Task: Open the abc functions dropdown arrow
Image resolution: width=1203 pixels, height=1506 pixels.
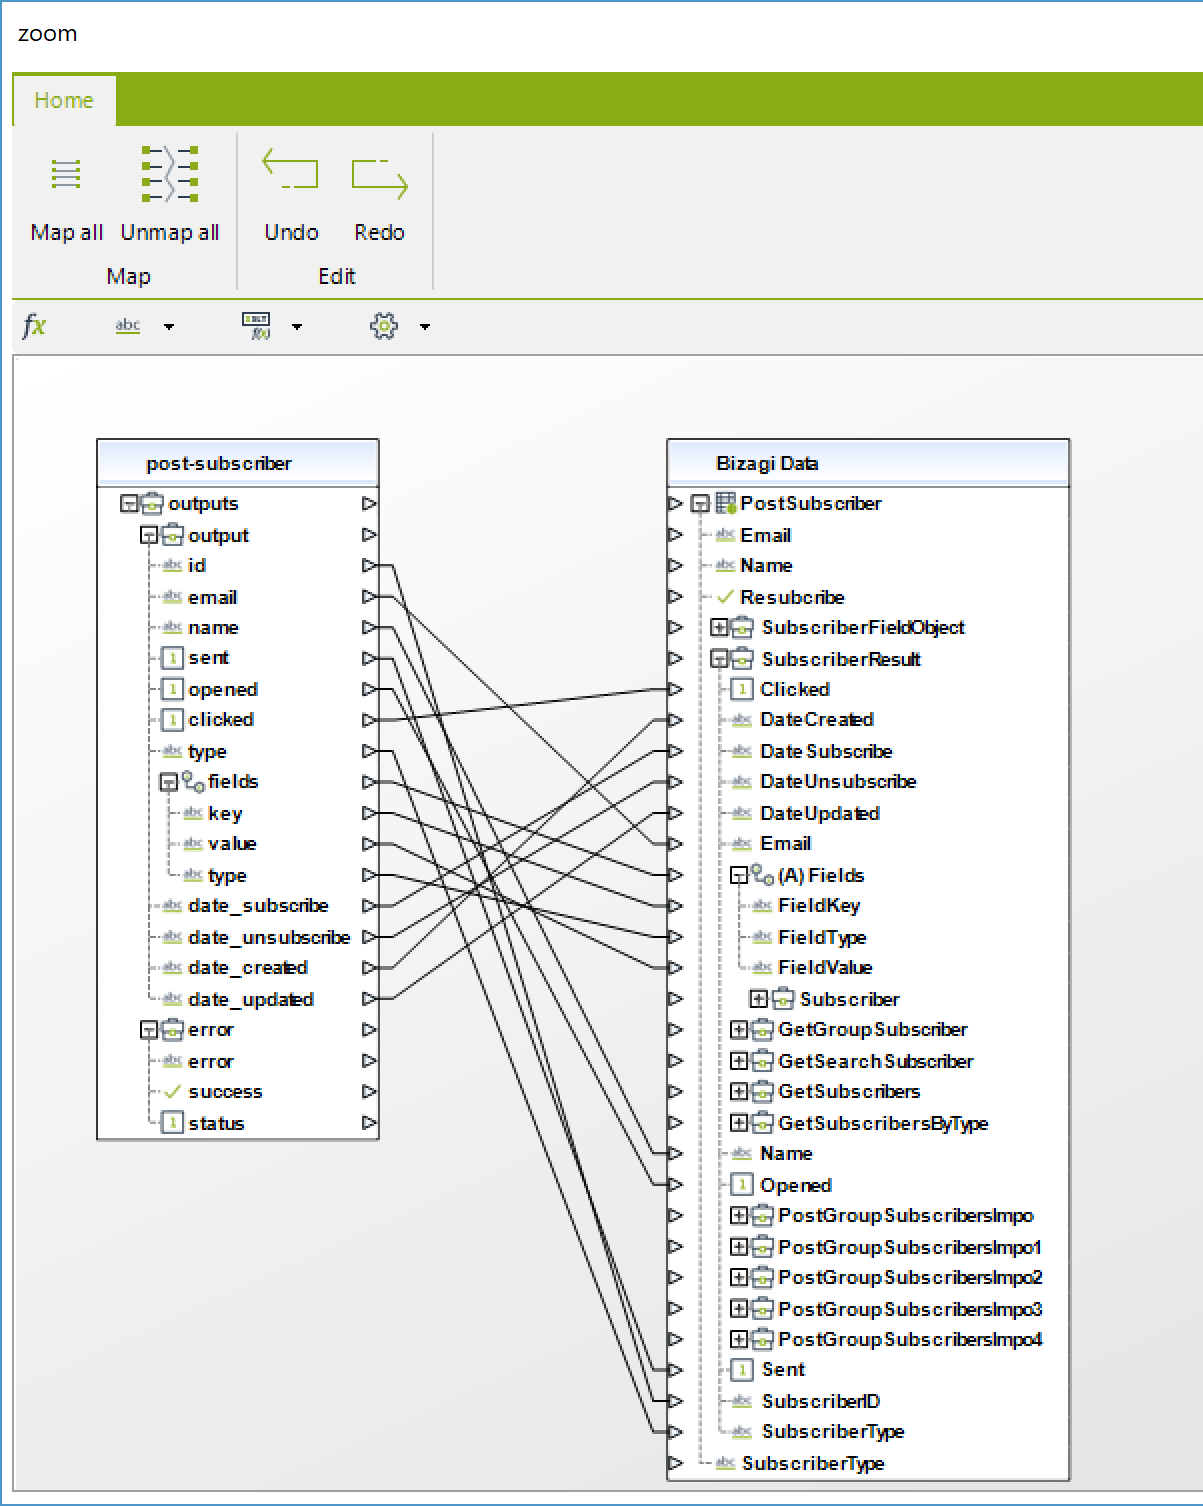Action: pos(169,327)
